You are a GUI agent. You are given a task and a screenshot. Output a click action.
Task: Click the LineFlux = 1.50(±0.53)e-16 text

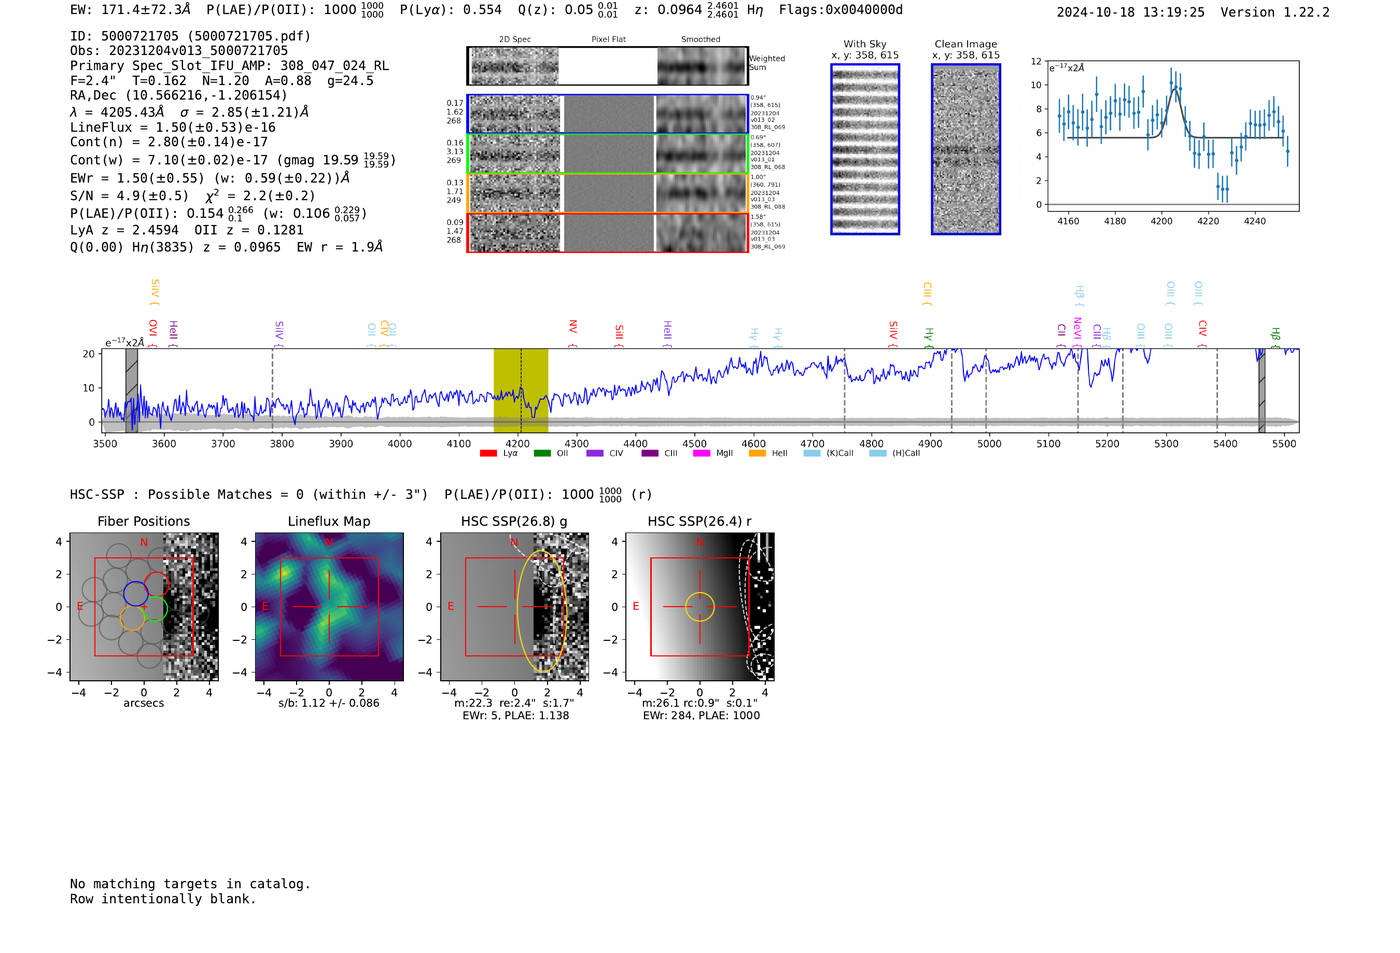(x=173, y=127)
